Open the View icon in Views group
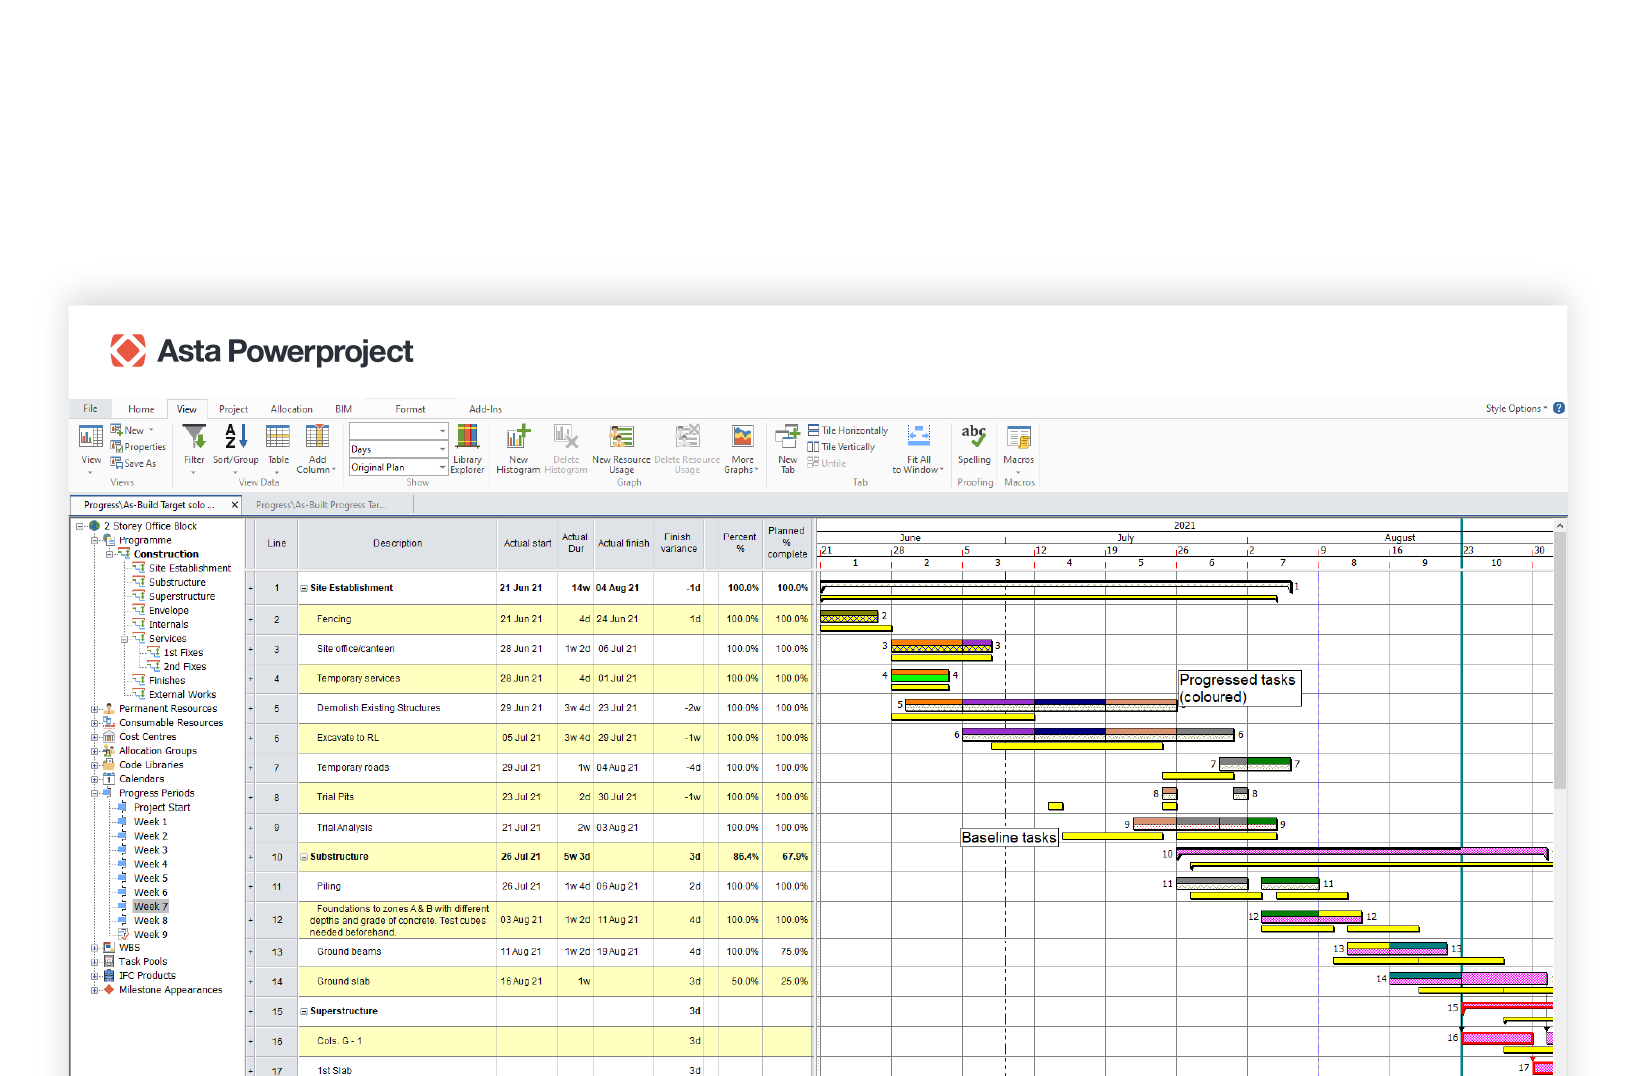The image size is (1636, 1076). (91, 445)
